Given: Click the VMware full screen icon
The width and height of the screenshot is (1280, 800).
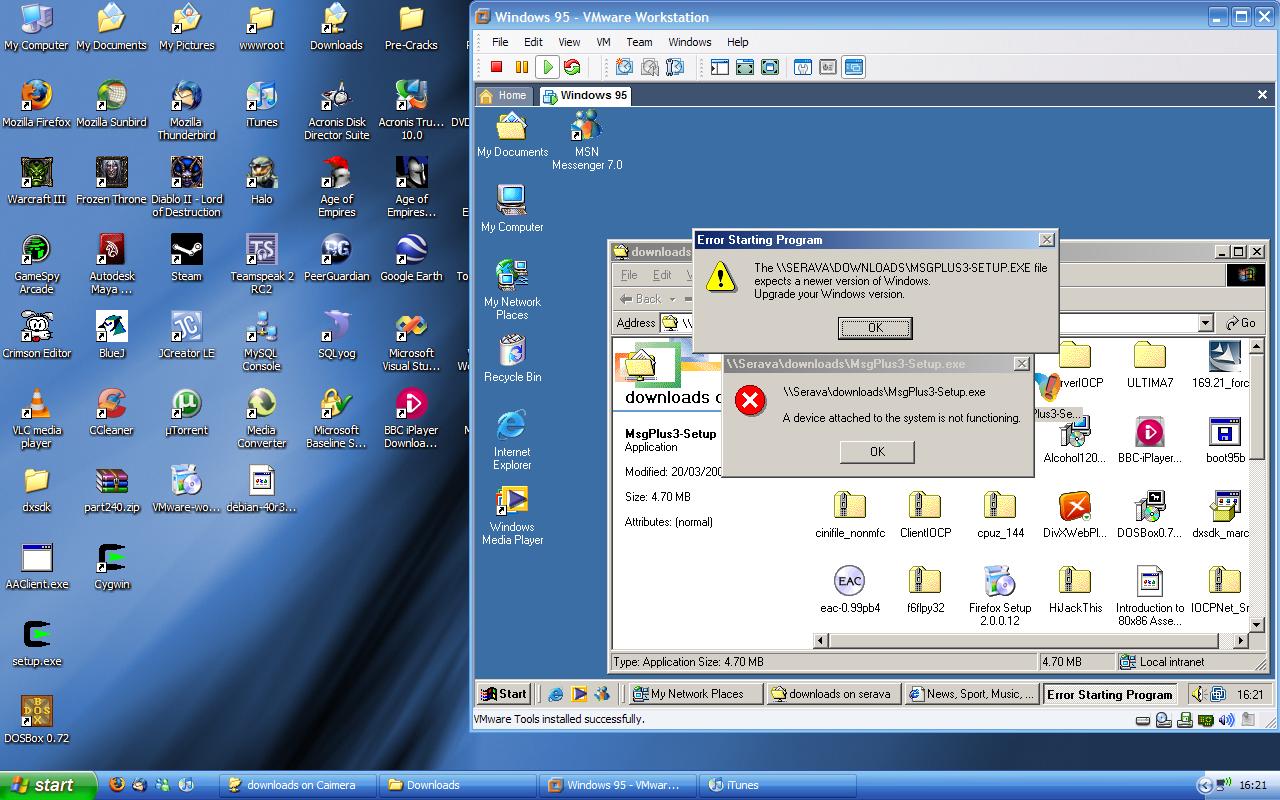Looking at the screenshot, I should [770, 67].
